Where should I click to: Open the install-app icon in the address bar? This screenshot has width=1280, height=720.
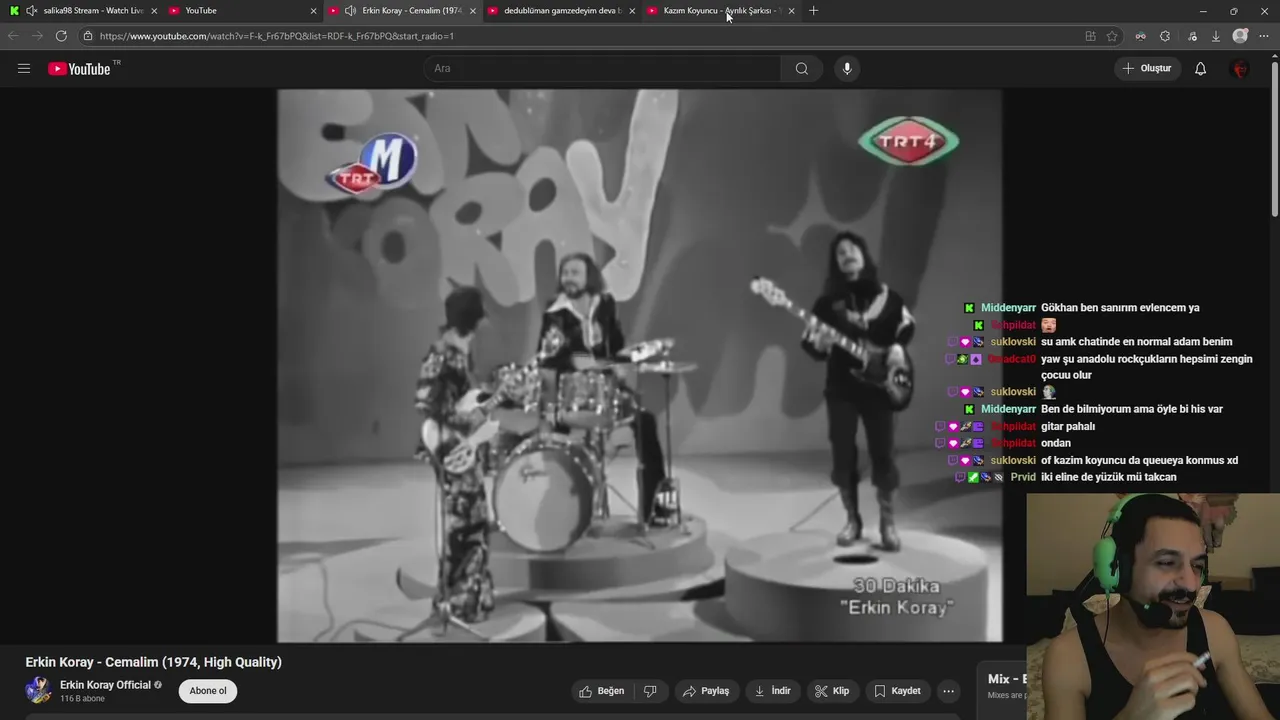pos(1091,36)
